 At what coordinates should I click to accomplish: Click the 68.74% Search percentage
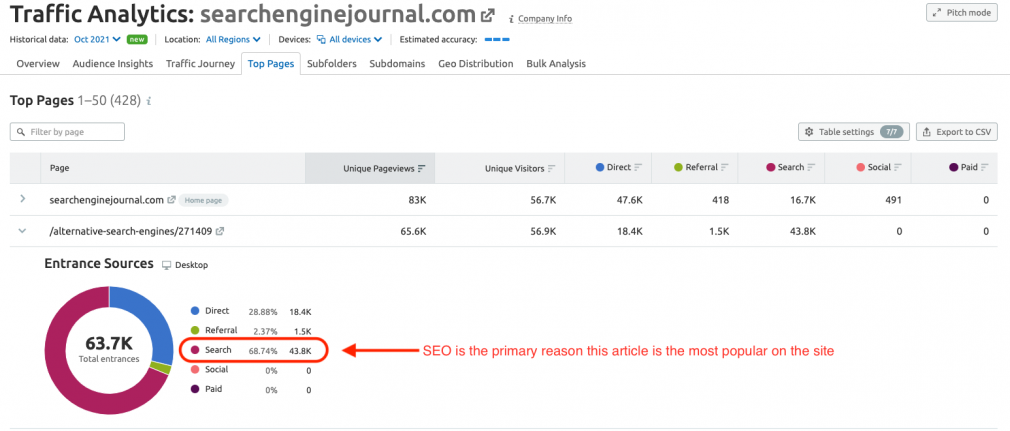(263, 351)
